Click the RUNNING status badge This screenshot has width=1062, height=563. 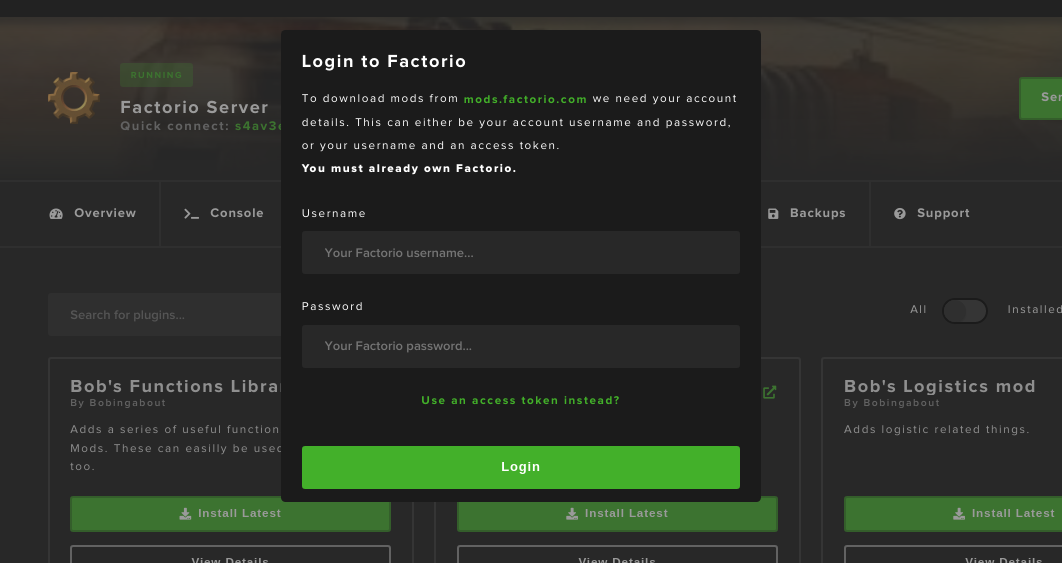coord(156,75)
